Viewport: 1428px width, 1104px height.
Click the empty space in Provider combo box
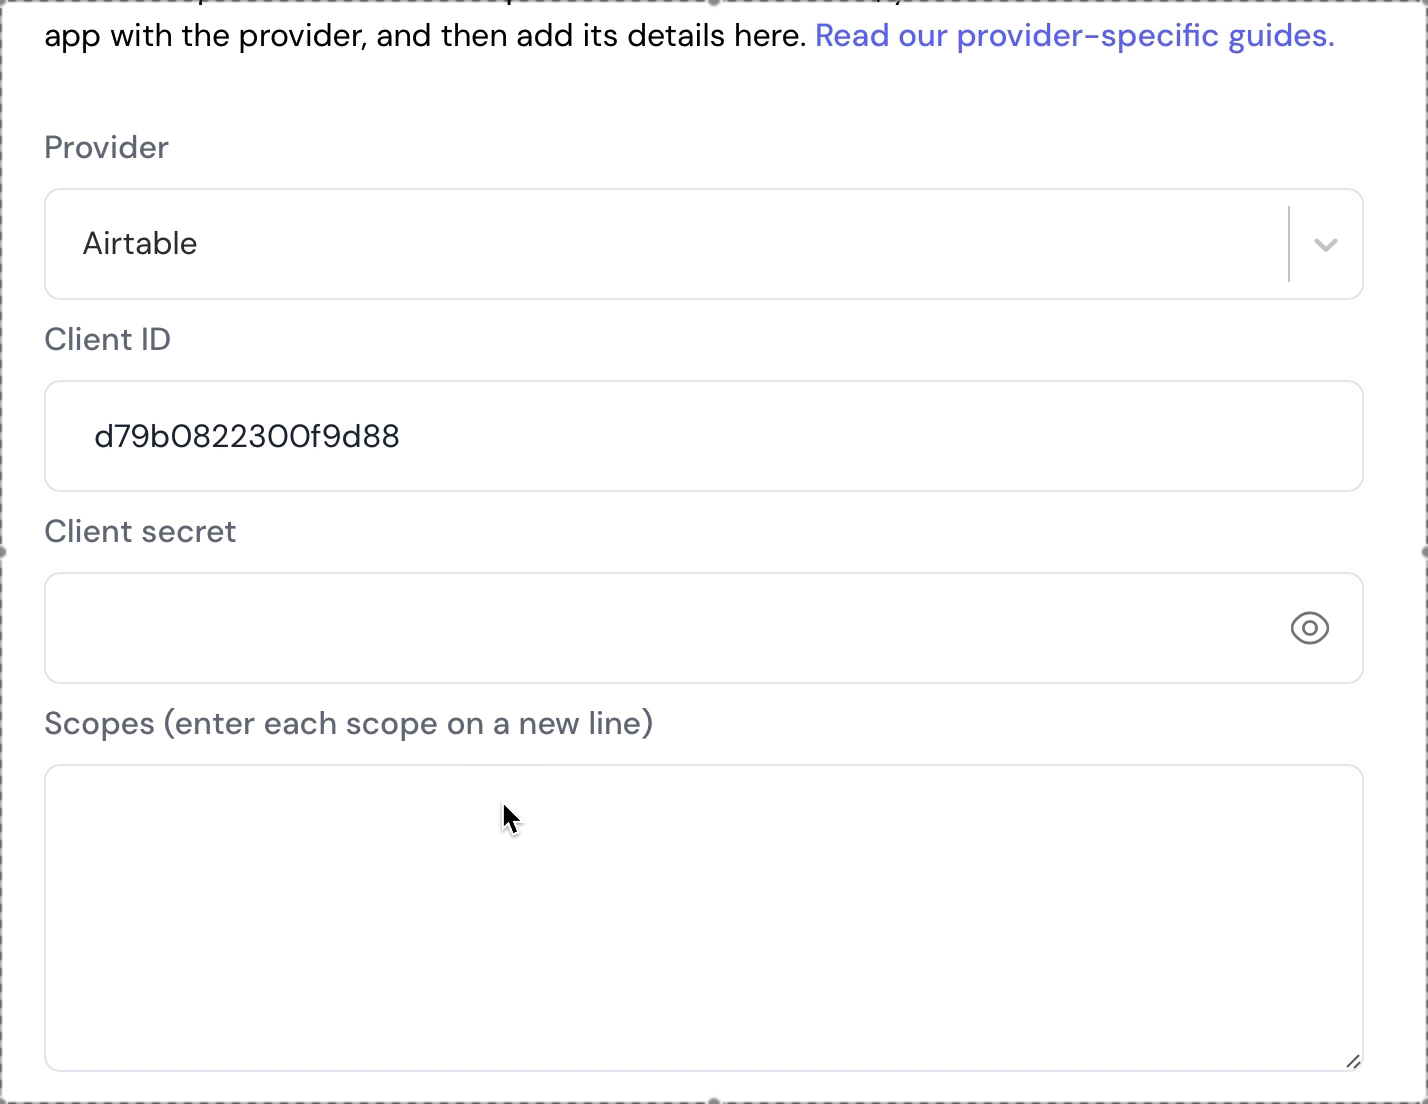740,244
